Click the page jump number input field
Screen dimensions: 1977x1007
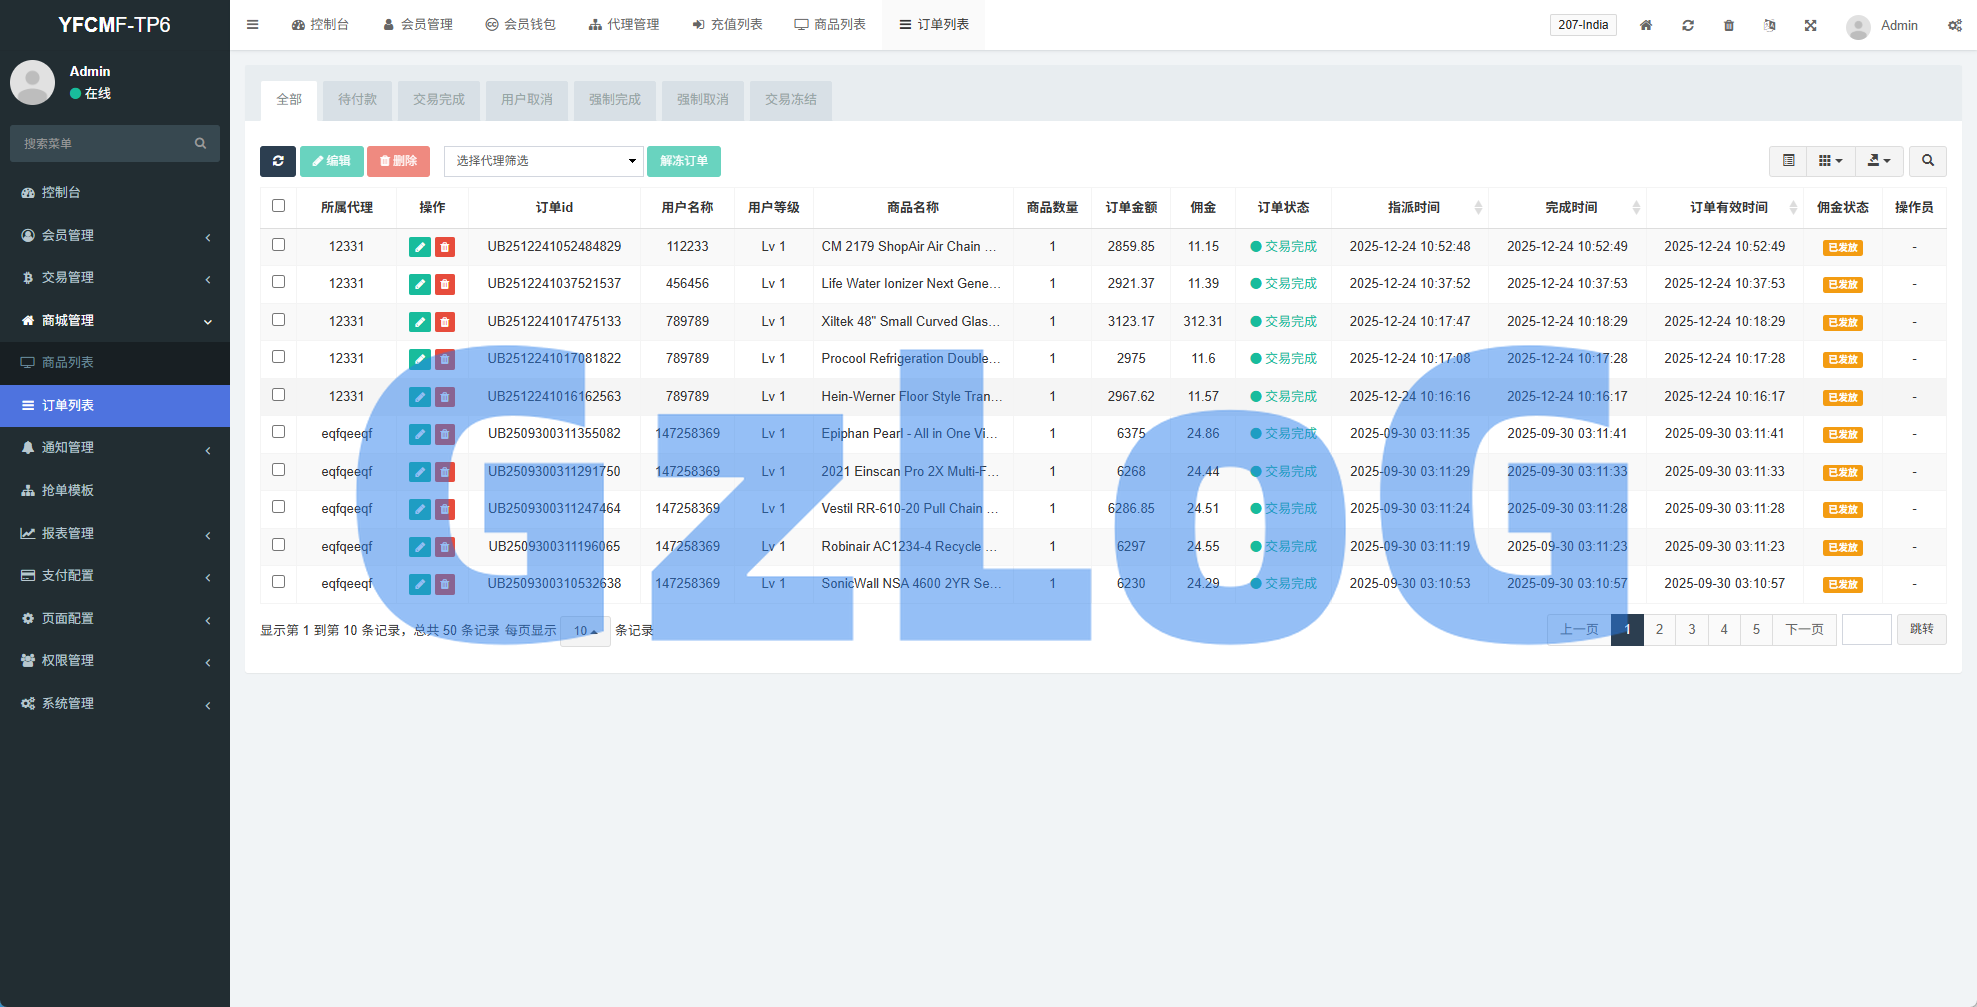(1866, 630)
